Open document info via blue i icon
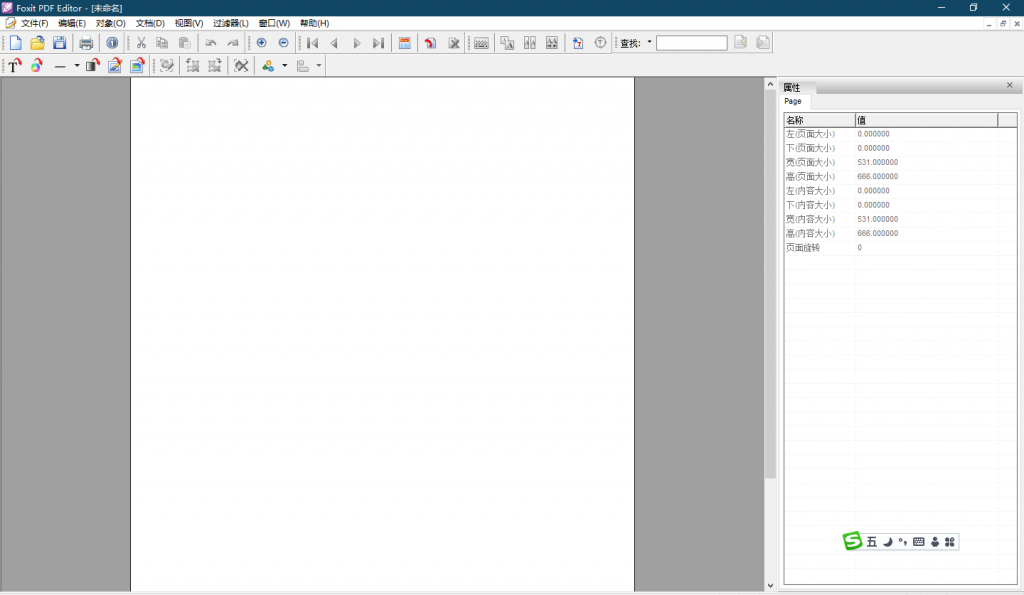 [112, 43]
